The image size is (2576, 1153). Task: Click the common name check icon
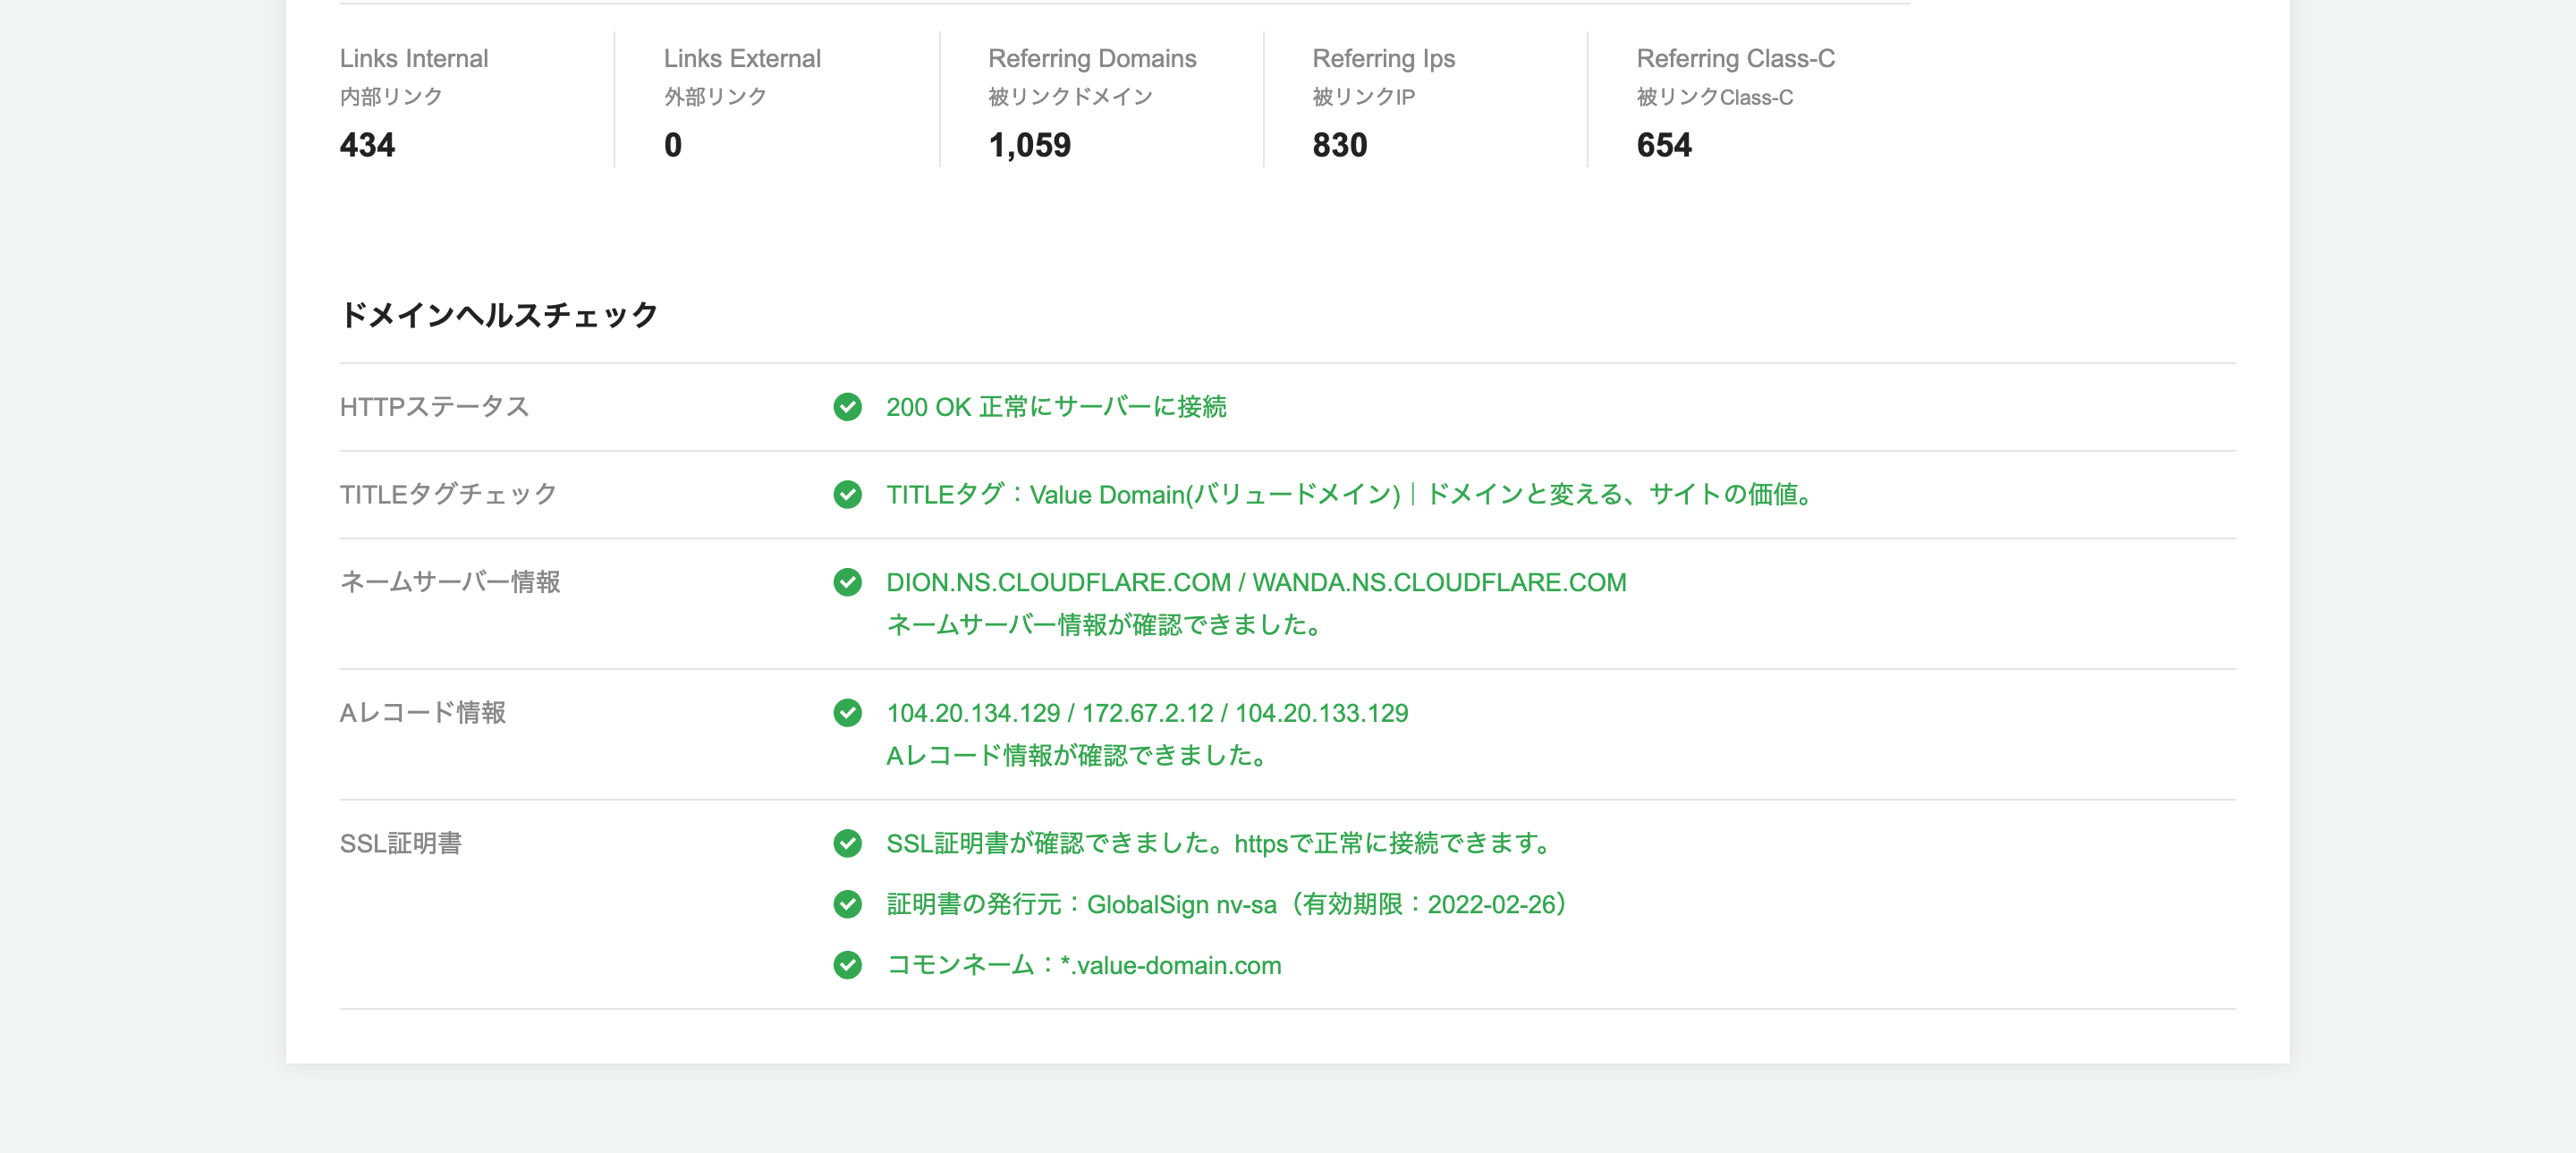(x=847, y=965)
